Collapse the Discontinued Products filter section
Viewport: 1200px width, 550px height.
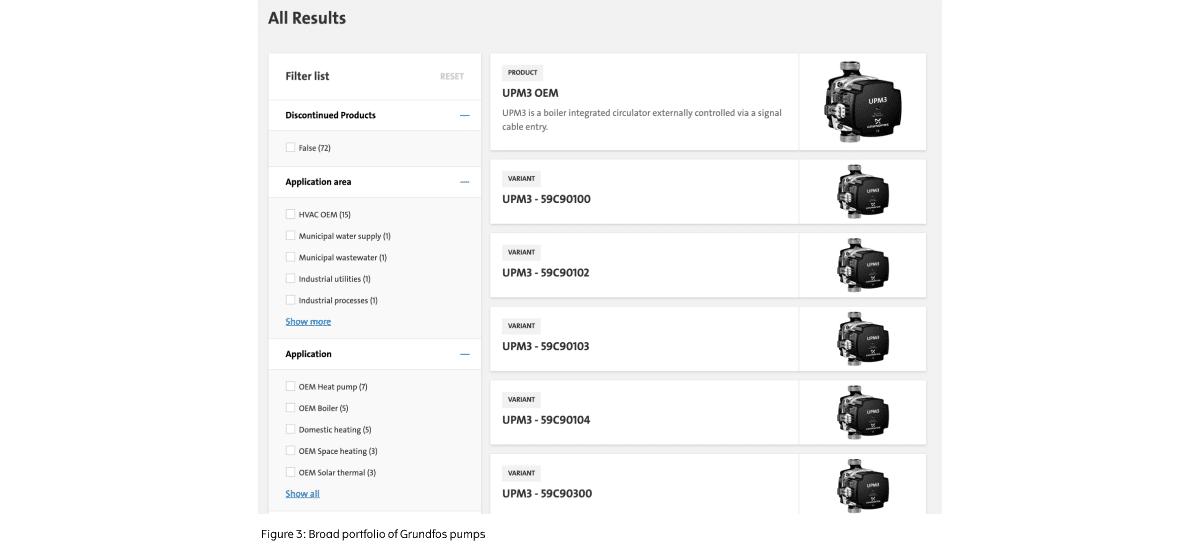pyautogui.click(x=464, y=116)
